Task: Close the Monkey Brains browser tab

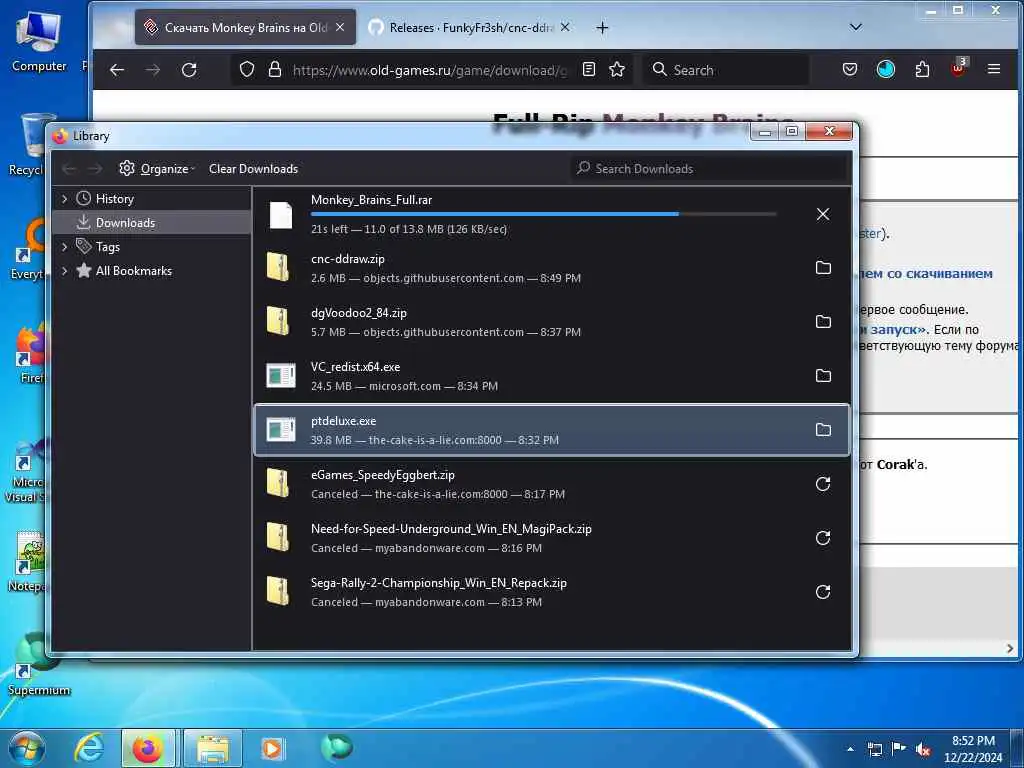Action: (340, 27)
